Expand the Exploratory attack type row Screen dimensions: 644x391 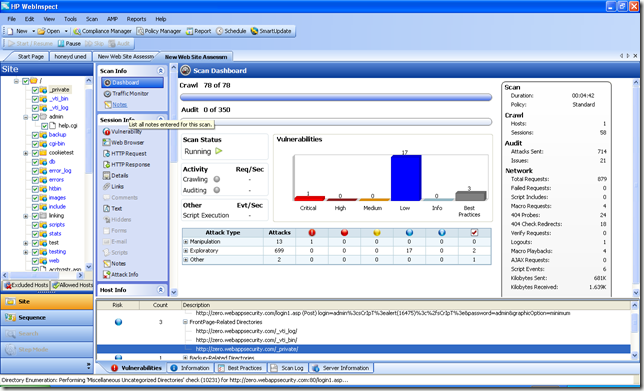tap(186, 251)
